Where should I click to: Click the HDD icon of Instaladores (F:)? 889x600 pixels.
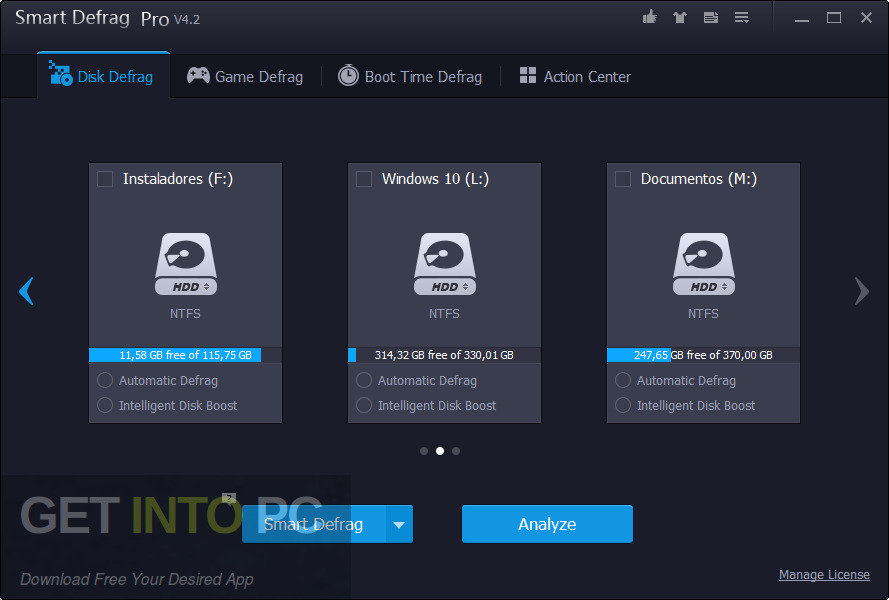pyautogui.click(x=185, y=264)
